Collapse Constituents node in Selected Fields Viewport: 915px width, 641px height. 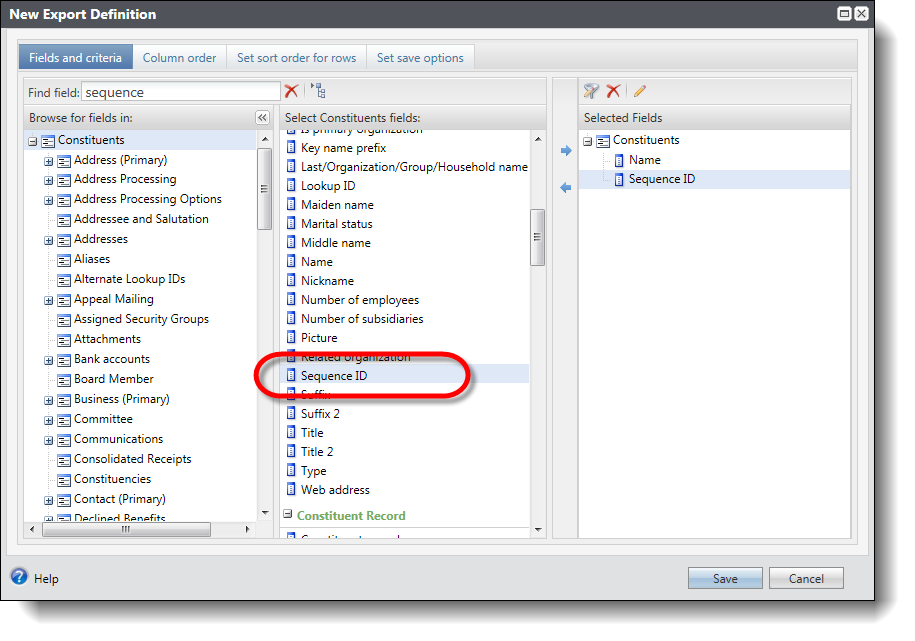point(588,141)
